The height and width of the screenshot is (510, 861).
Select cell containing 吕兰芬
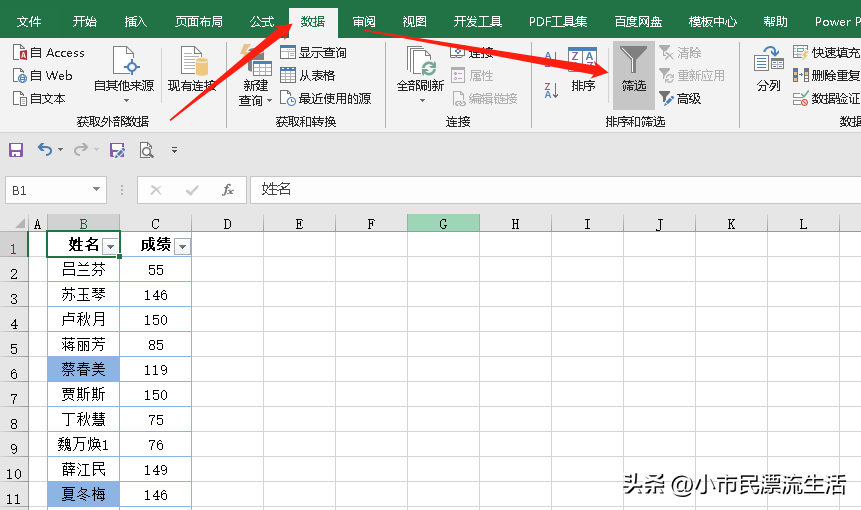coord(83,269)
